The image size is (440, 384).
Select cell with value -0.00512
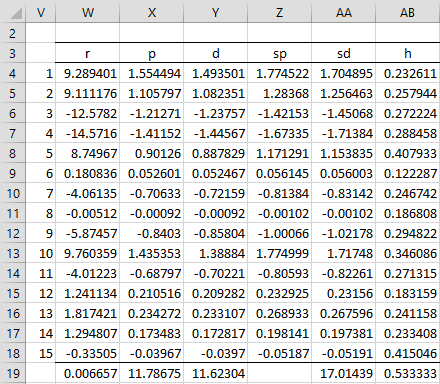tap(88, 213)
